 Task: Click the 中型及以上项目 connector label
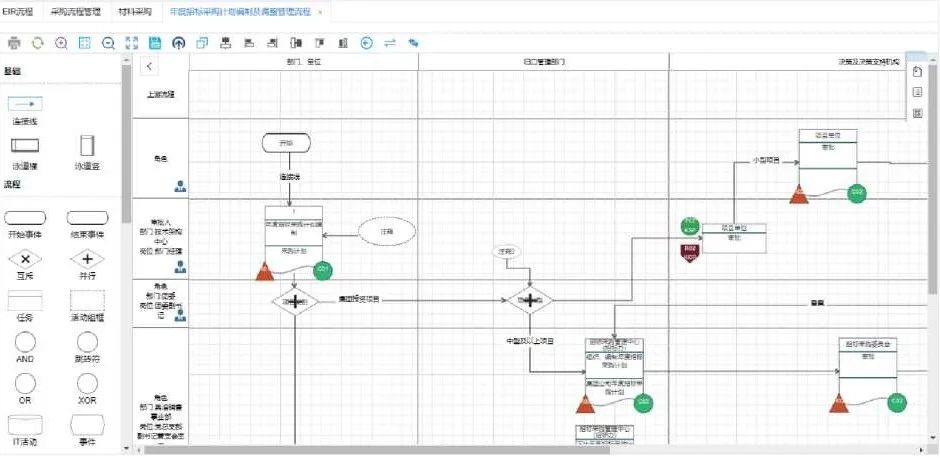click(x=529, y=341)
